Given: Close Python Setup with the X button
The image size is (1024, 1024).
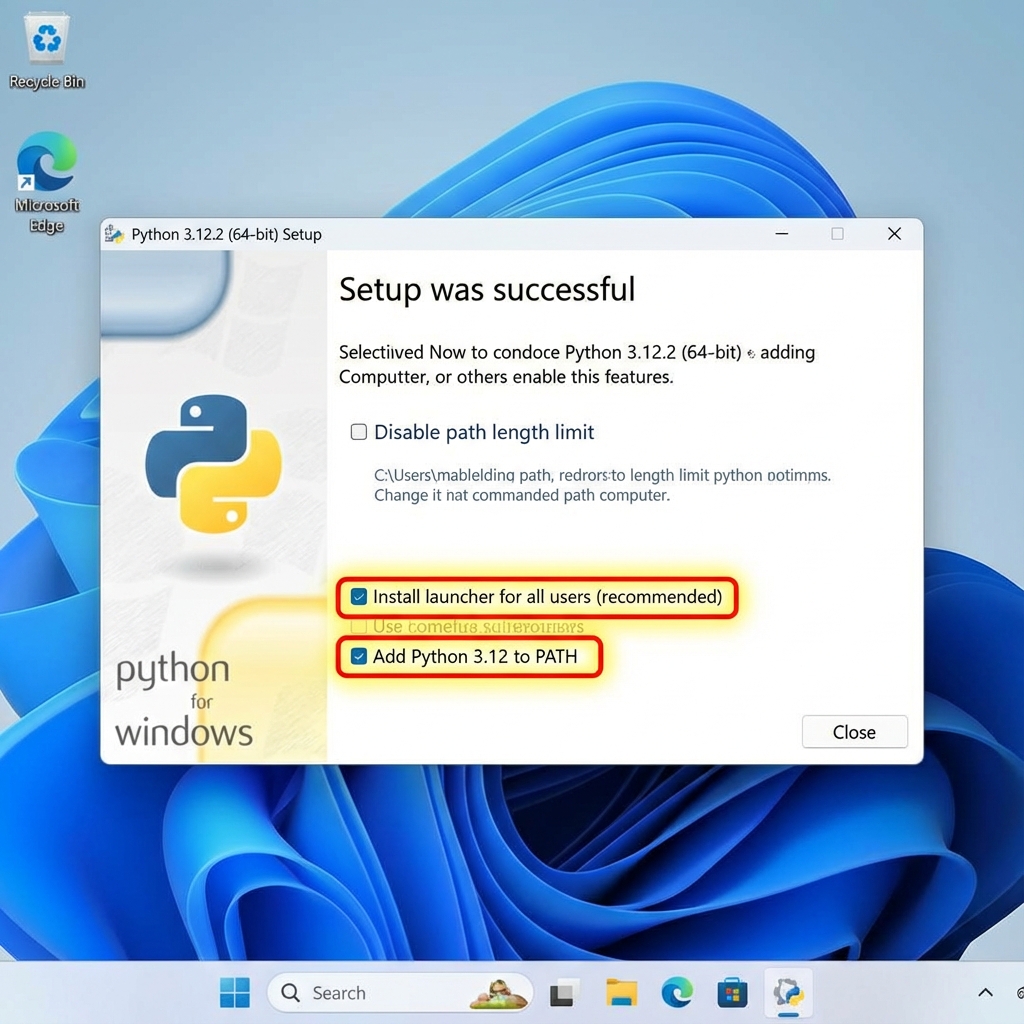Looking at the screenshot, I should pyautogui.click(x=894, y=234).
